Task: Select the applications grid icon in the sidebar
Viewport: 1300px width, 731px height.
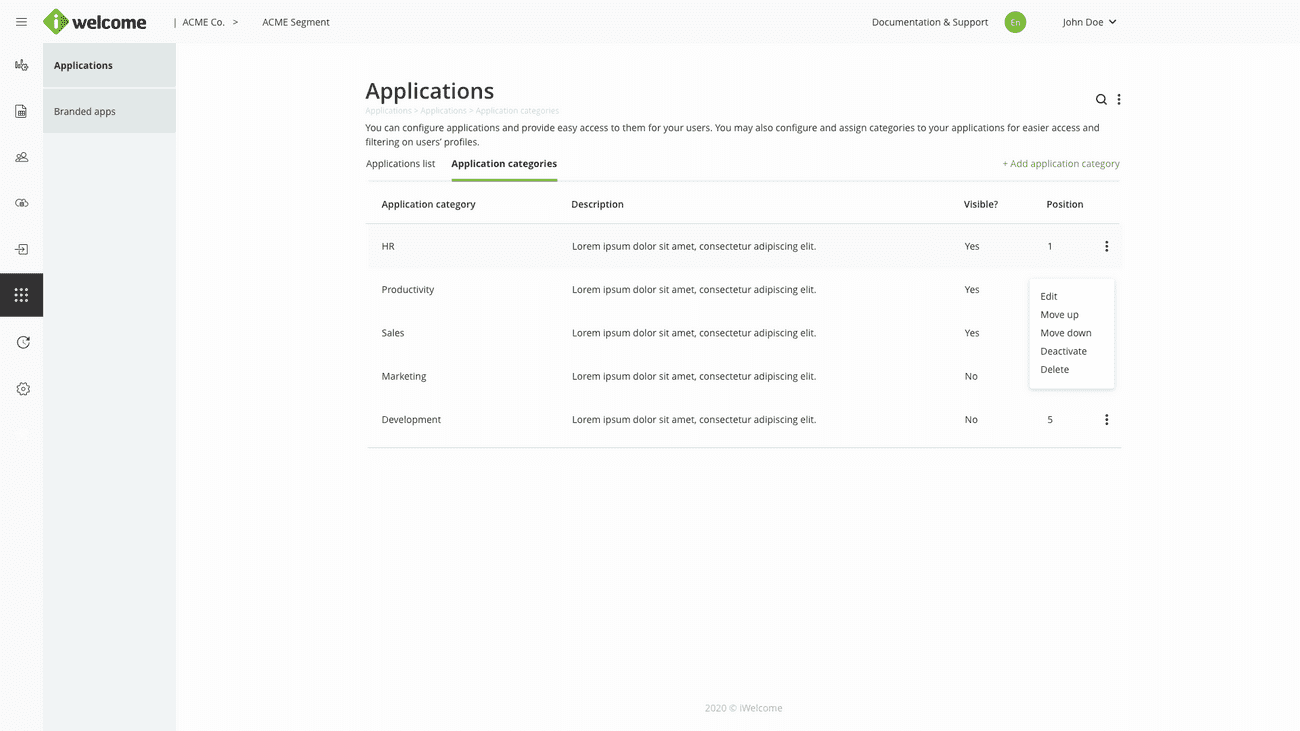Action: pyautogui.click(x=21, y=295)
